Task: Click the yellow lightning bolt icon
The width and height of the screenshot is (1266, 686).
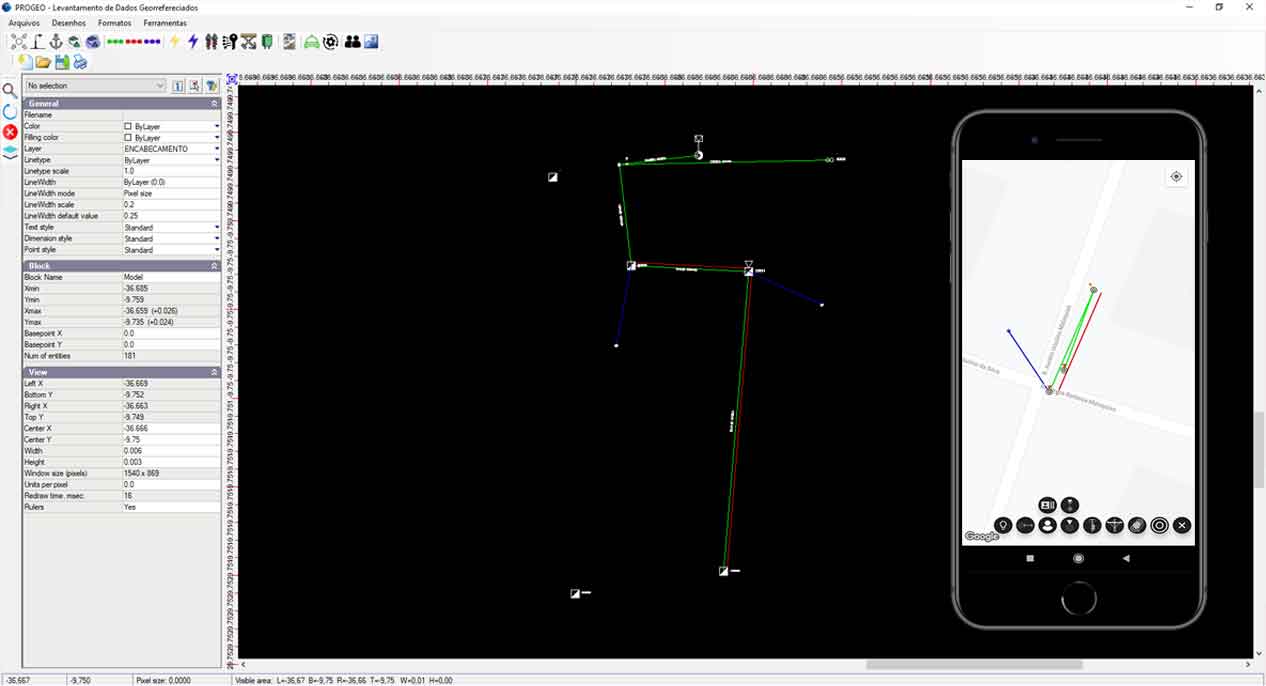Action: (x=174, y=42)
